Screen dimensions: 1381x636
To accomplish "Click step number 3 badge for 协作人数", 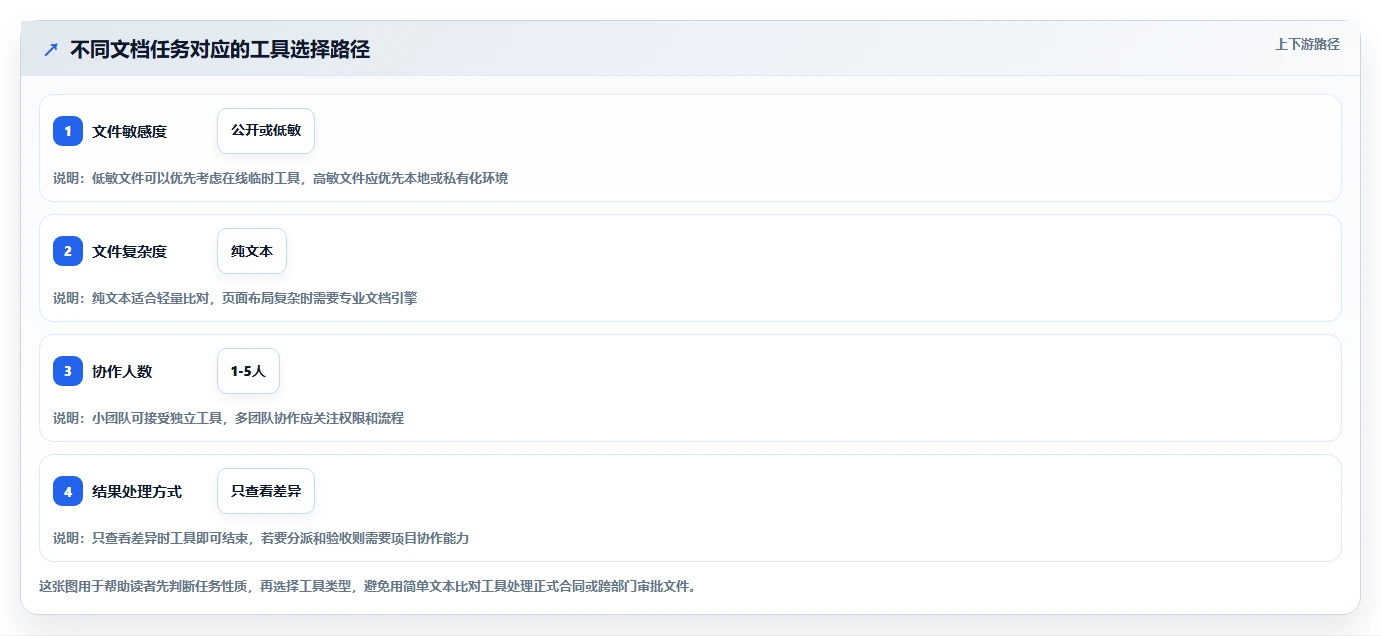I will pos(68,371).
